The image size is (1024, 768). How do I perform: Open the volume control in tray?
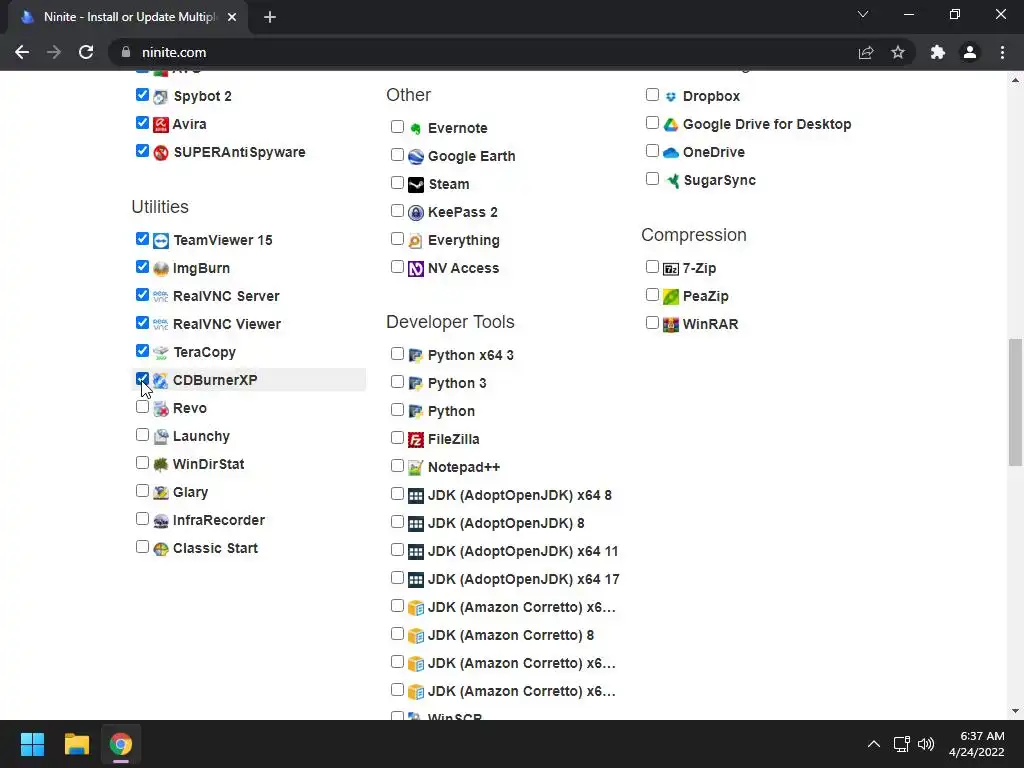click(926, 744)
